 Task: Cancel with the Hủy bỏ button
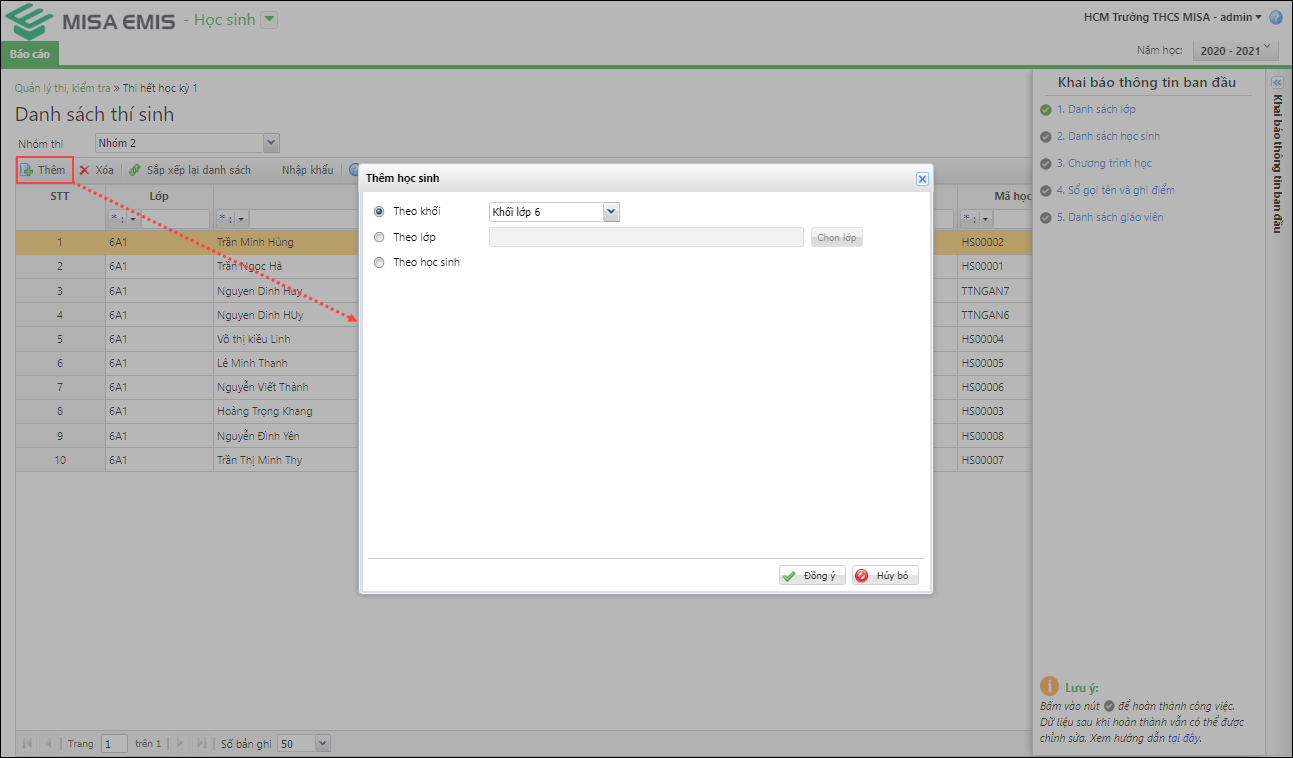point(885,576)
